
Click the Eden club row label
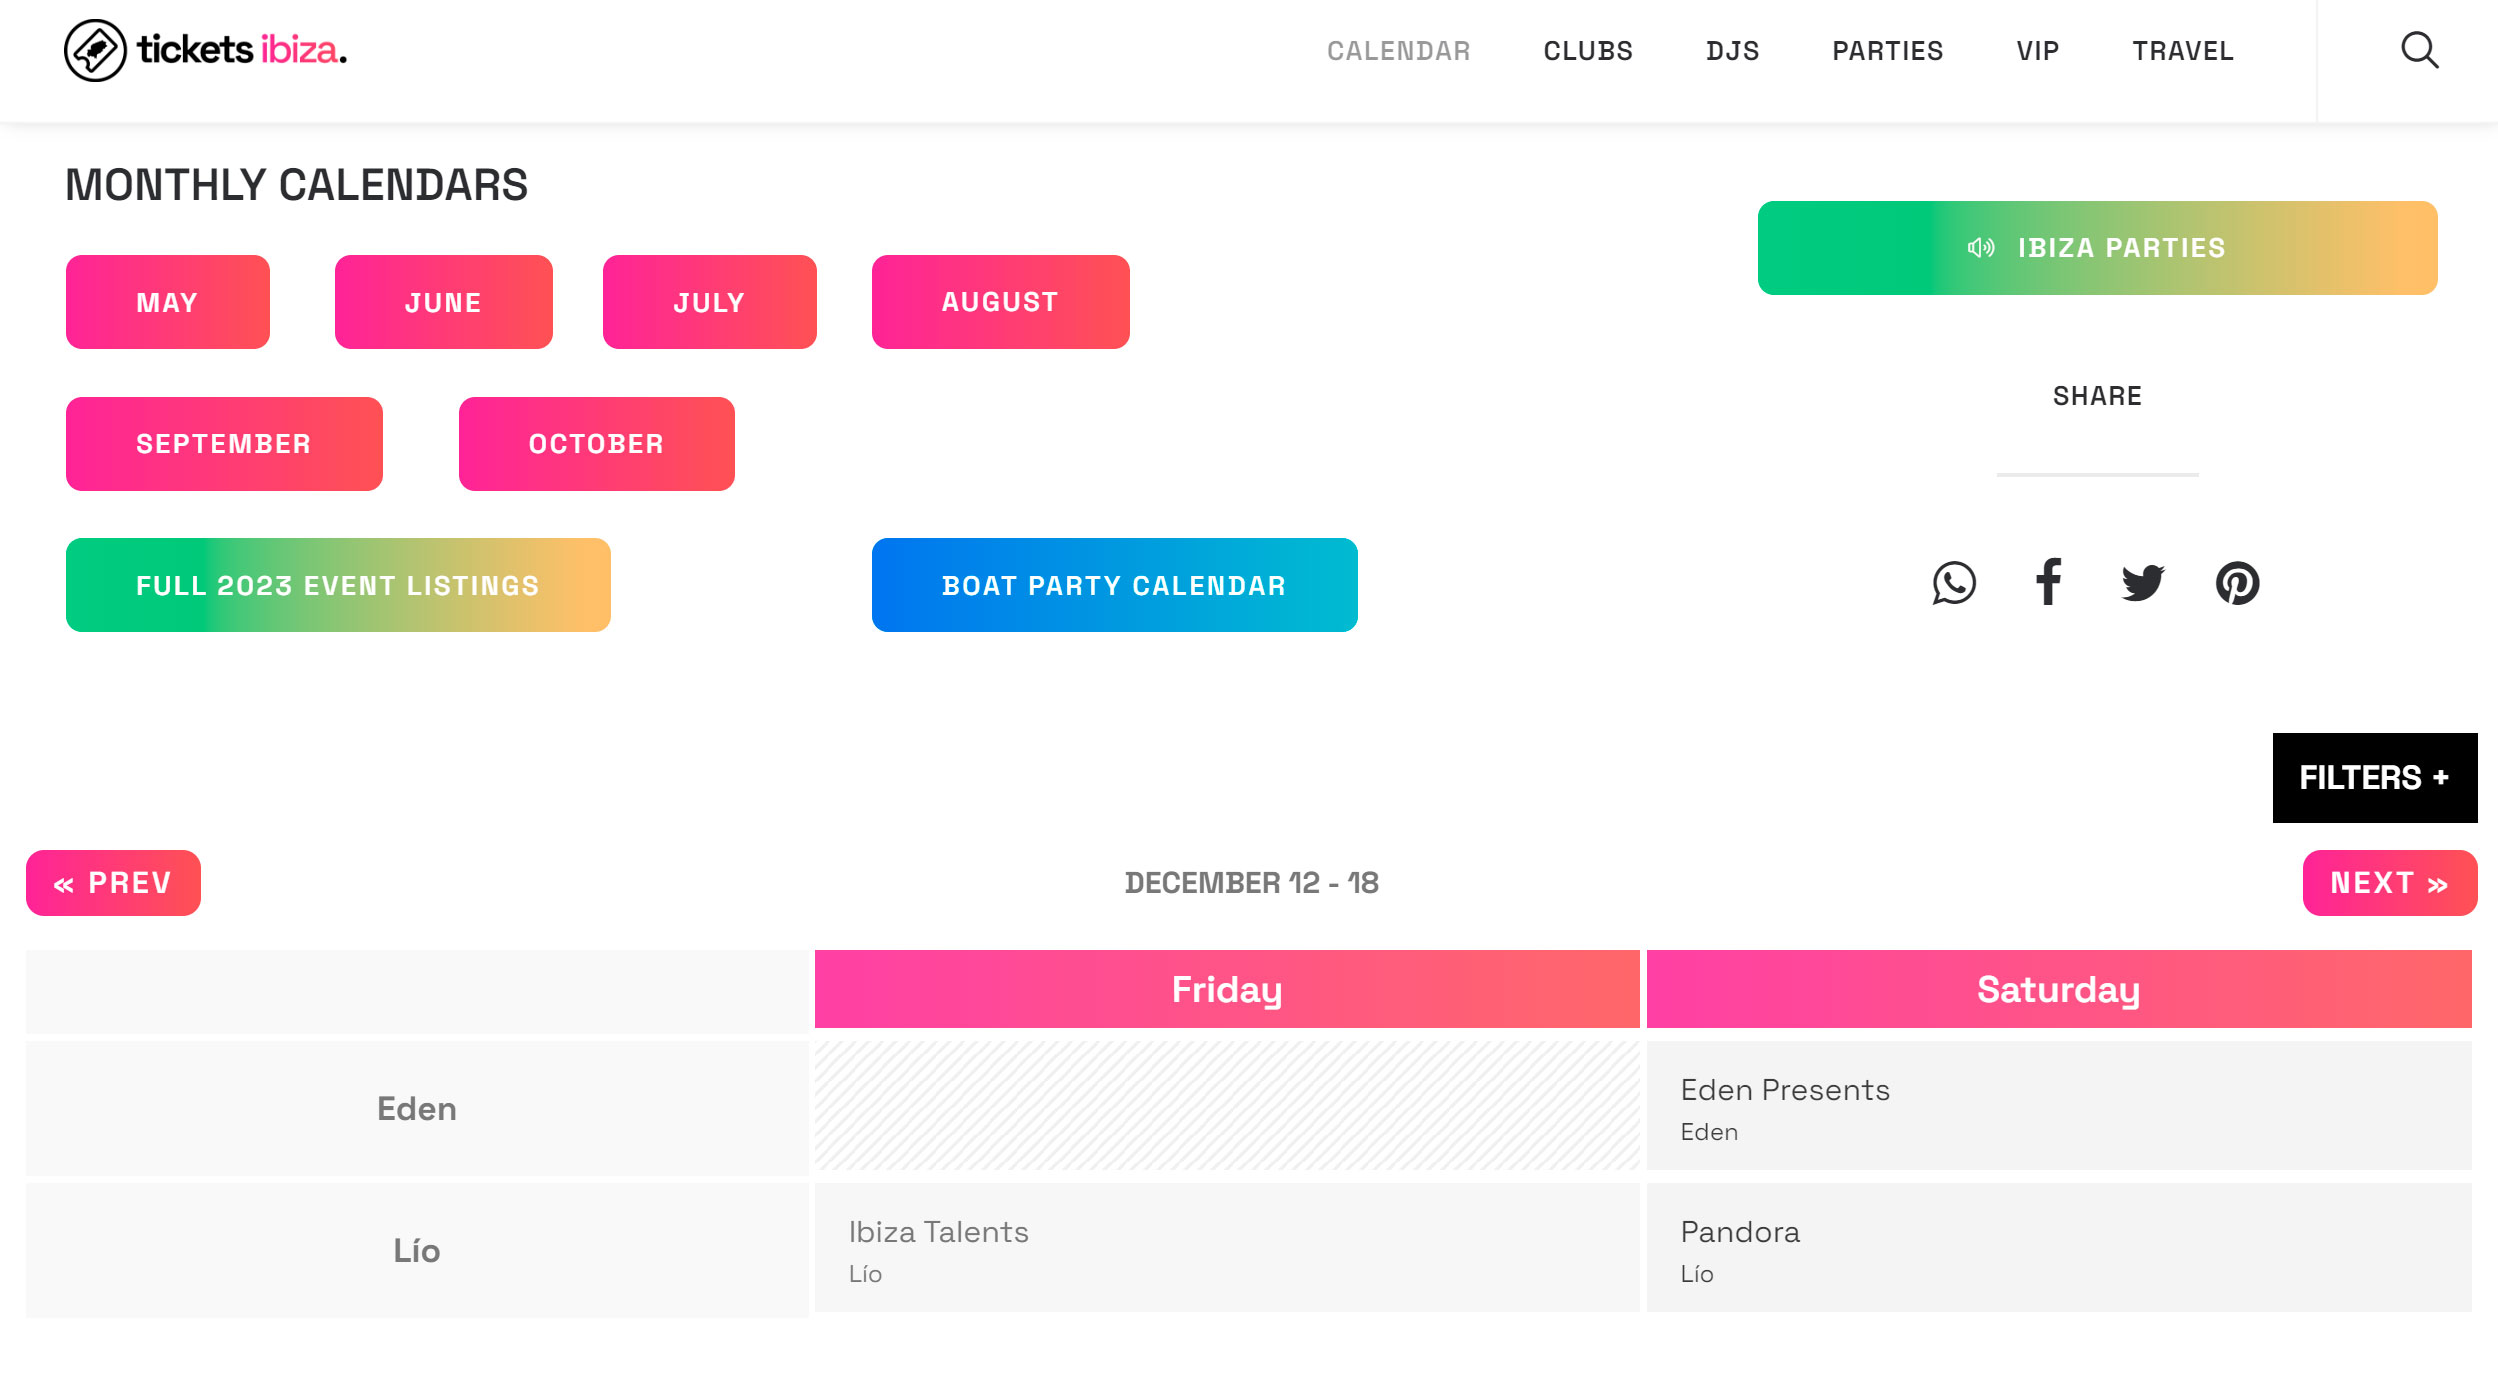417,1108
